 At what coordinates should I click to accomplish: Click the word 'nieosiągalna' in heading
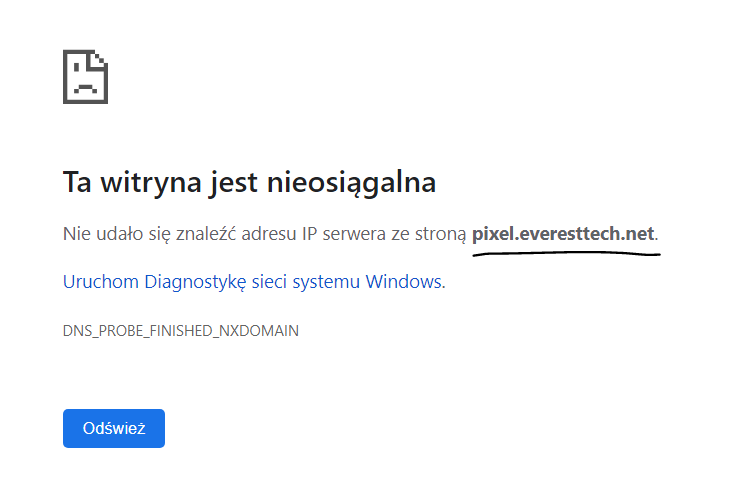point(351,182)
